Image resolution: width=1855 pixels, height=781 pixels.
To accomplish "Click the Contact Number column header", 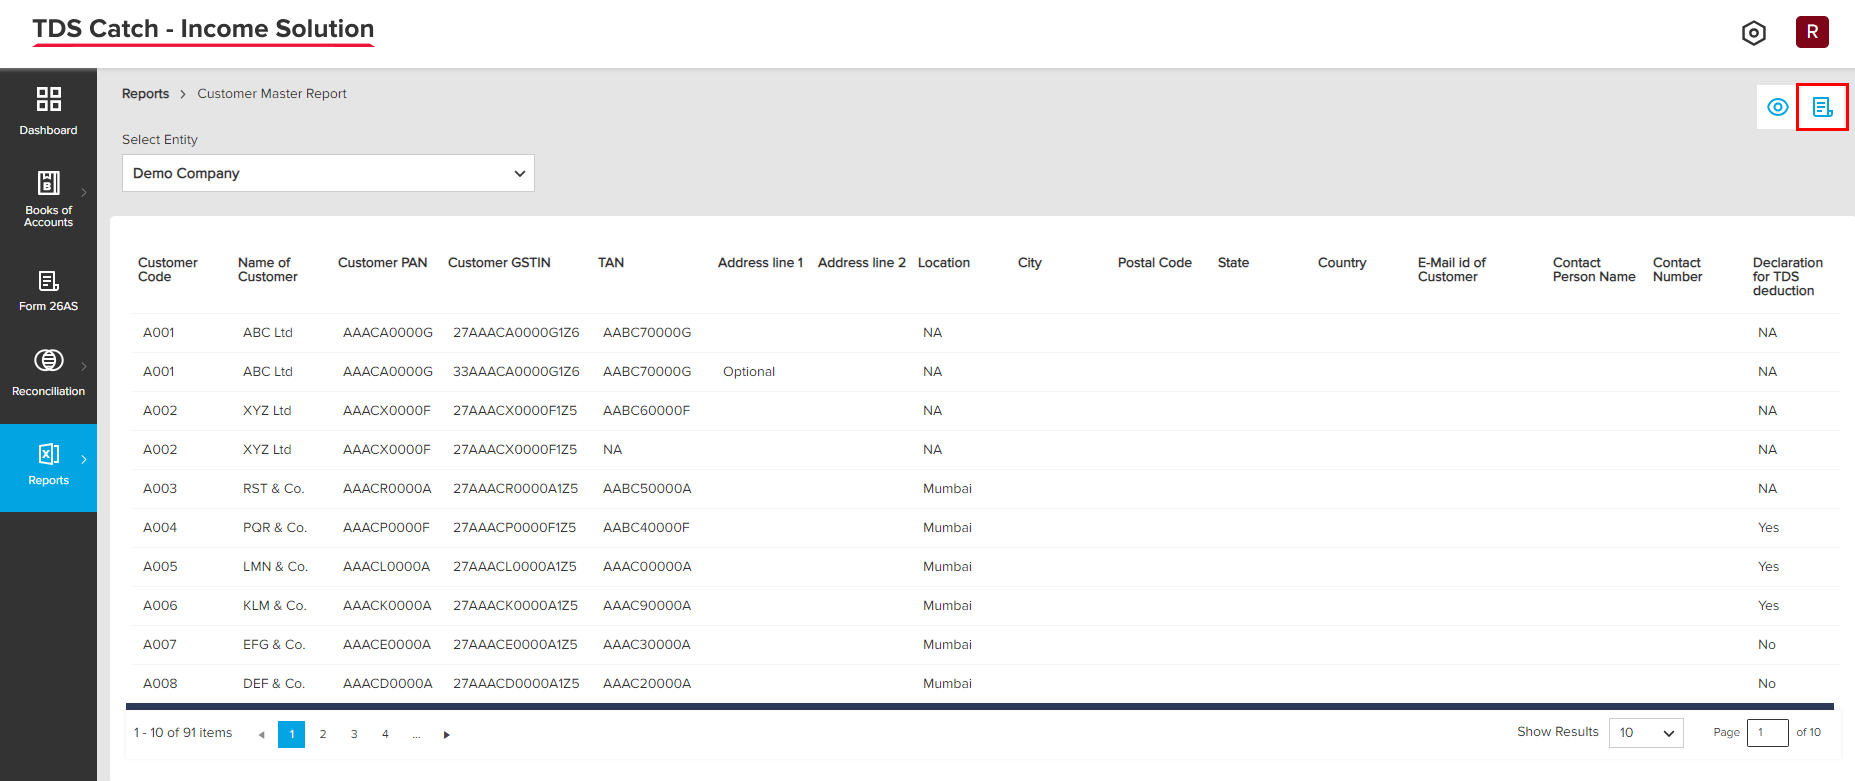I will tap(1677, 270).
